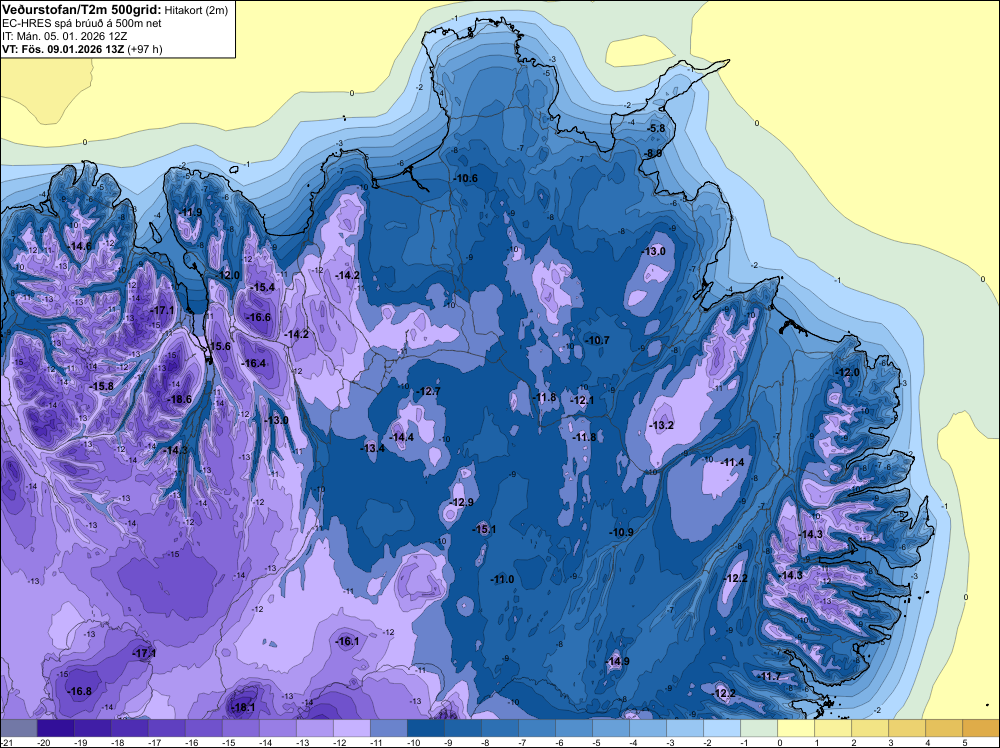Click the -11.0 temperature label
This screenshot has height=748, width=1000.
[502, 579]
